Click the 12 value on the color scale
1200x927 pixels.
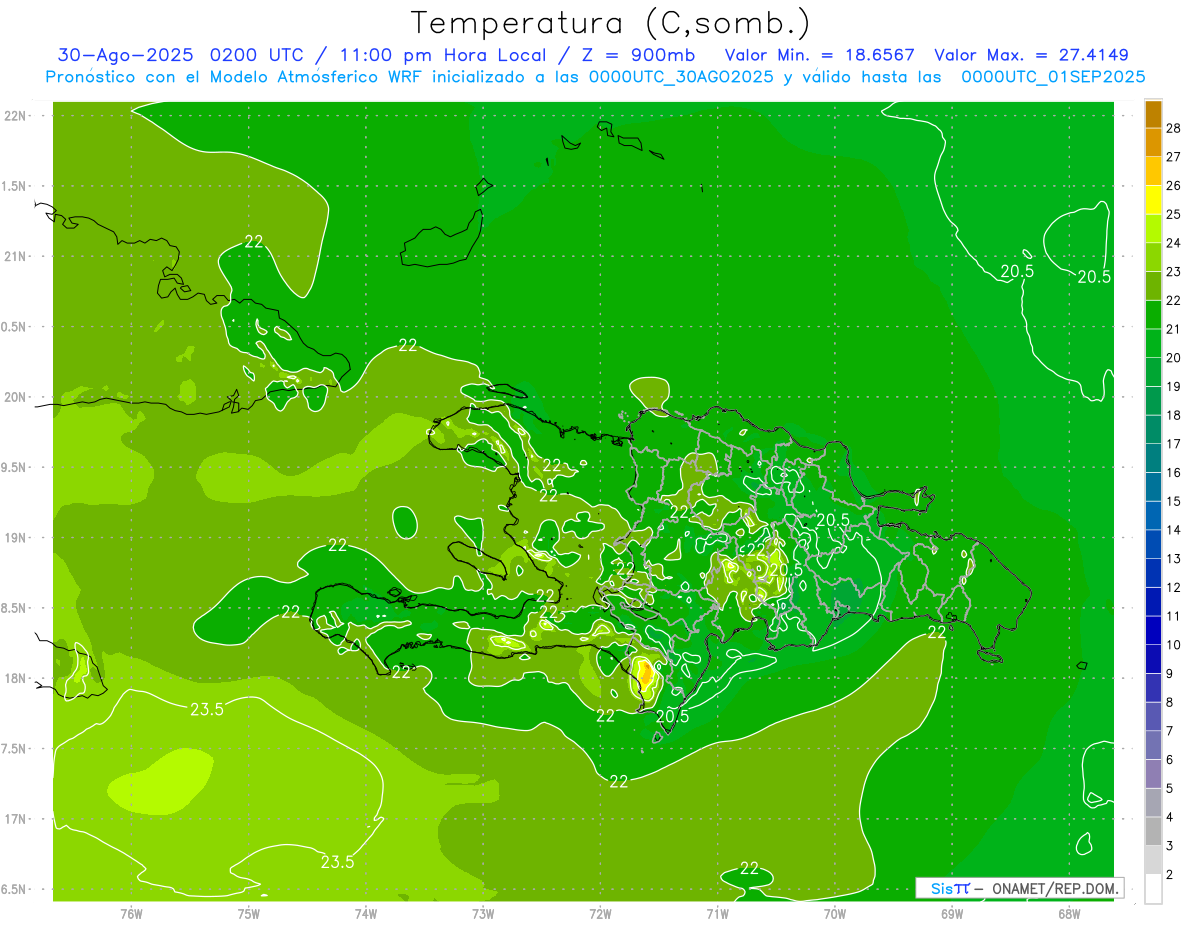tap(1174, 587)
